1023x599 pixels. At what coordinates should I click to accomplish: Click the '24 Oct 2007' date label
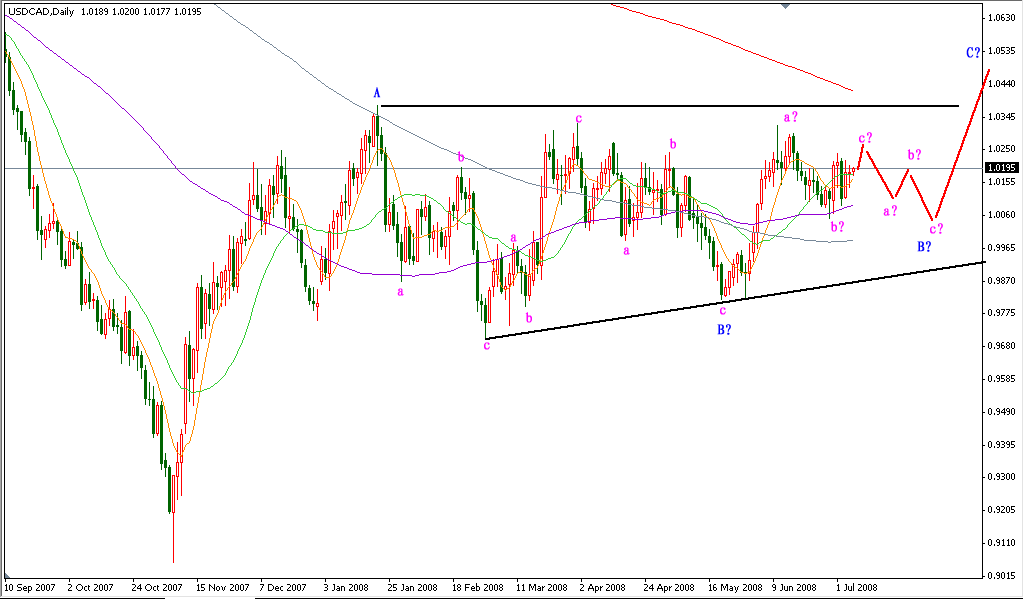[x=157, y=587]
